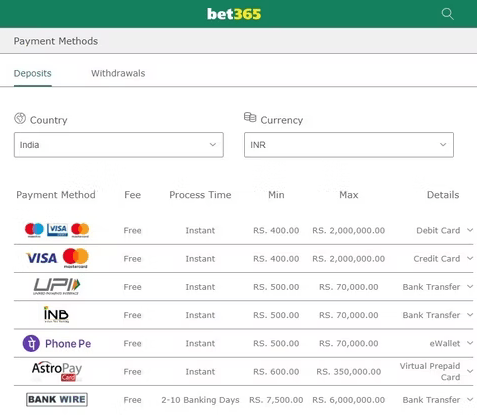The image size is (477, 415).
Task: Click the Credit Card details label
Action: click(437, 259)
